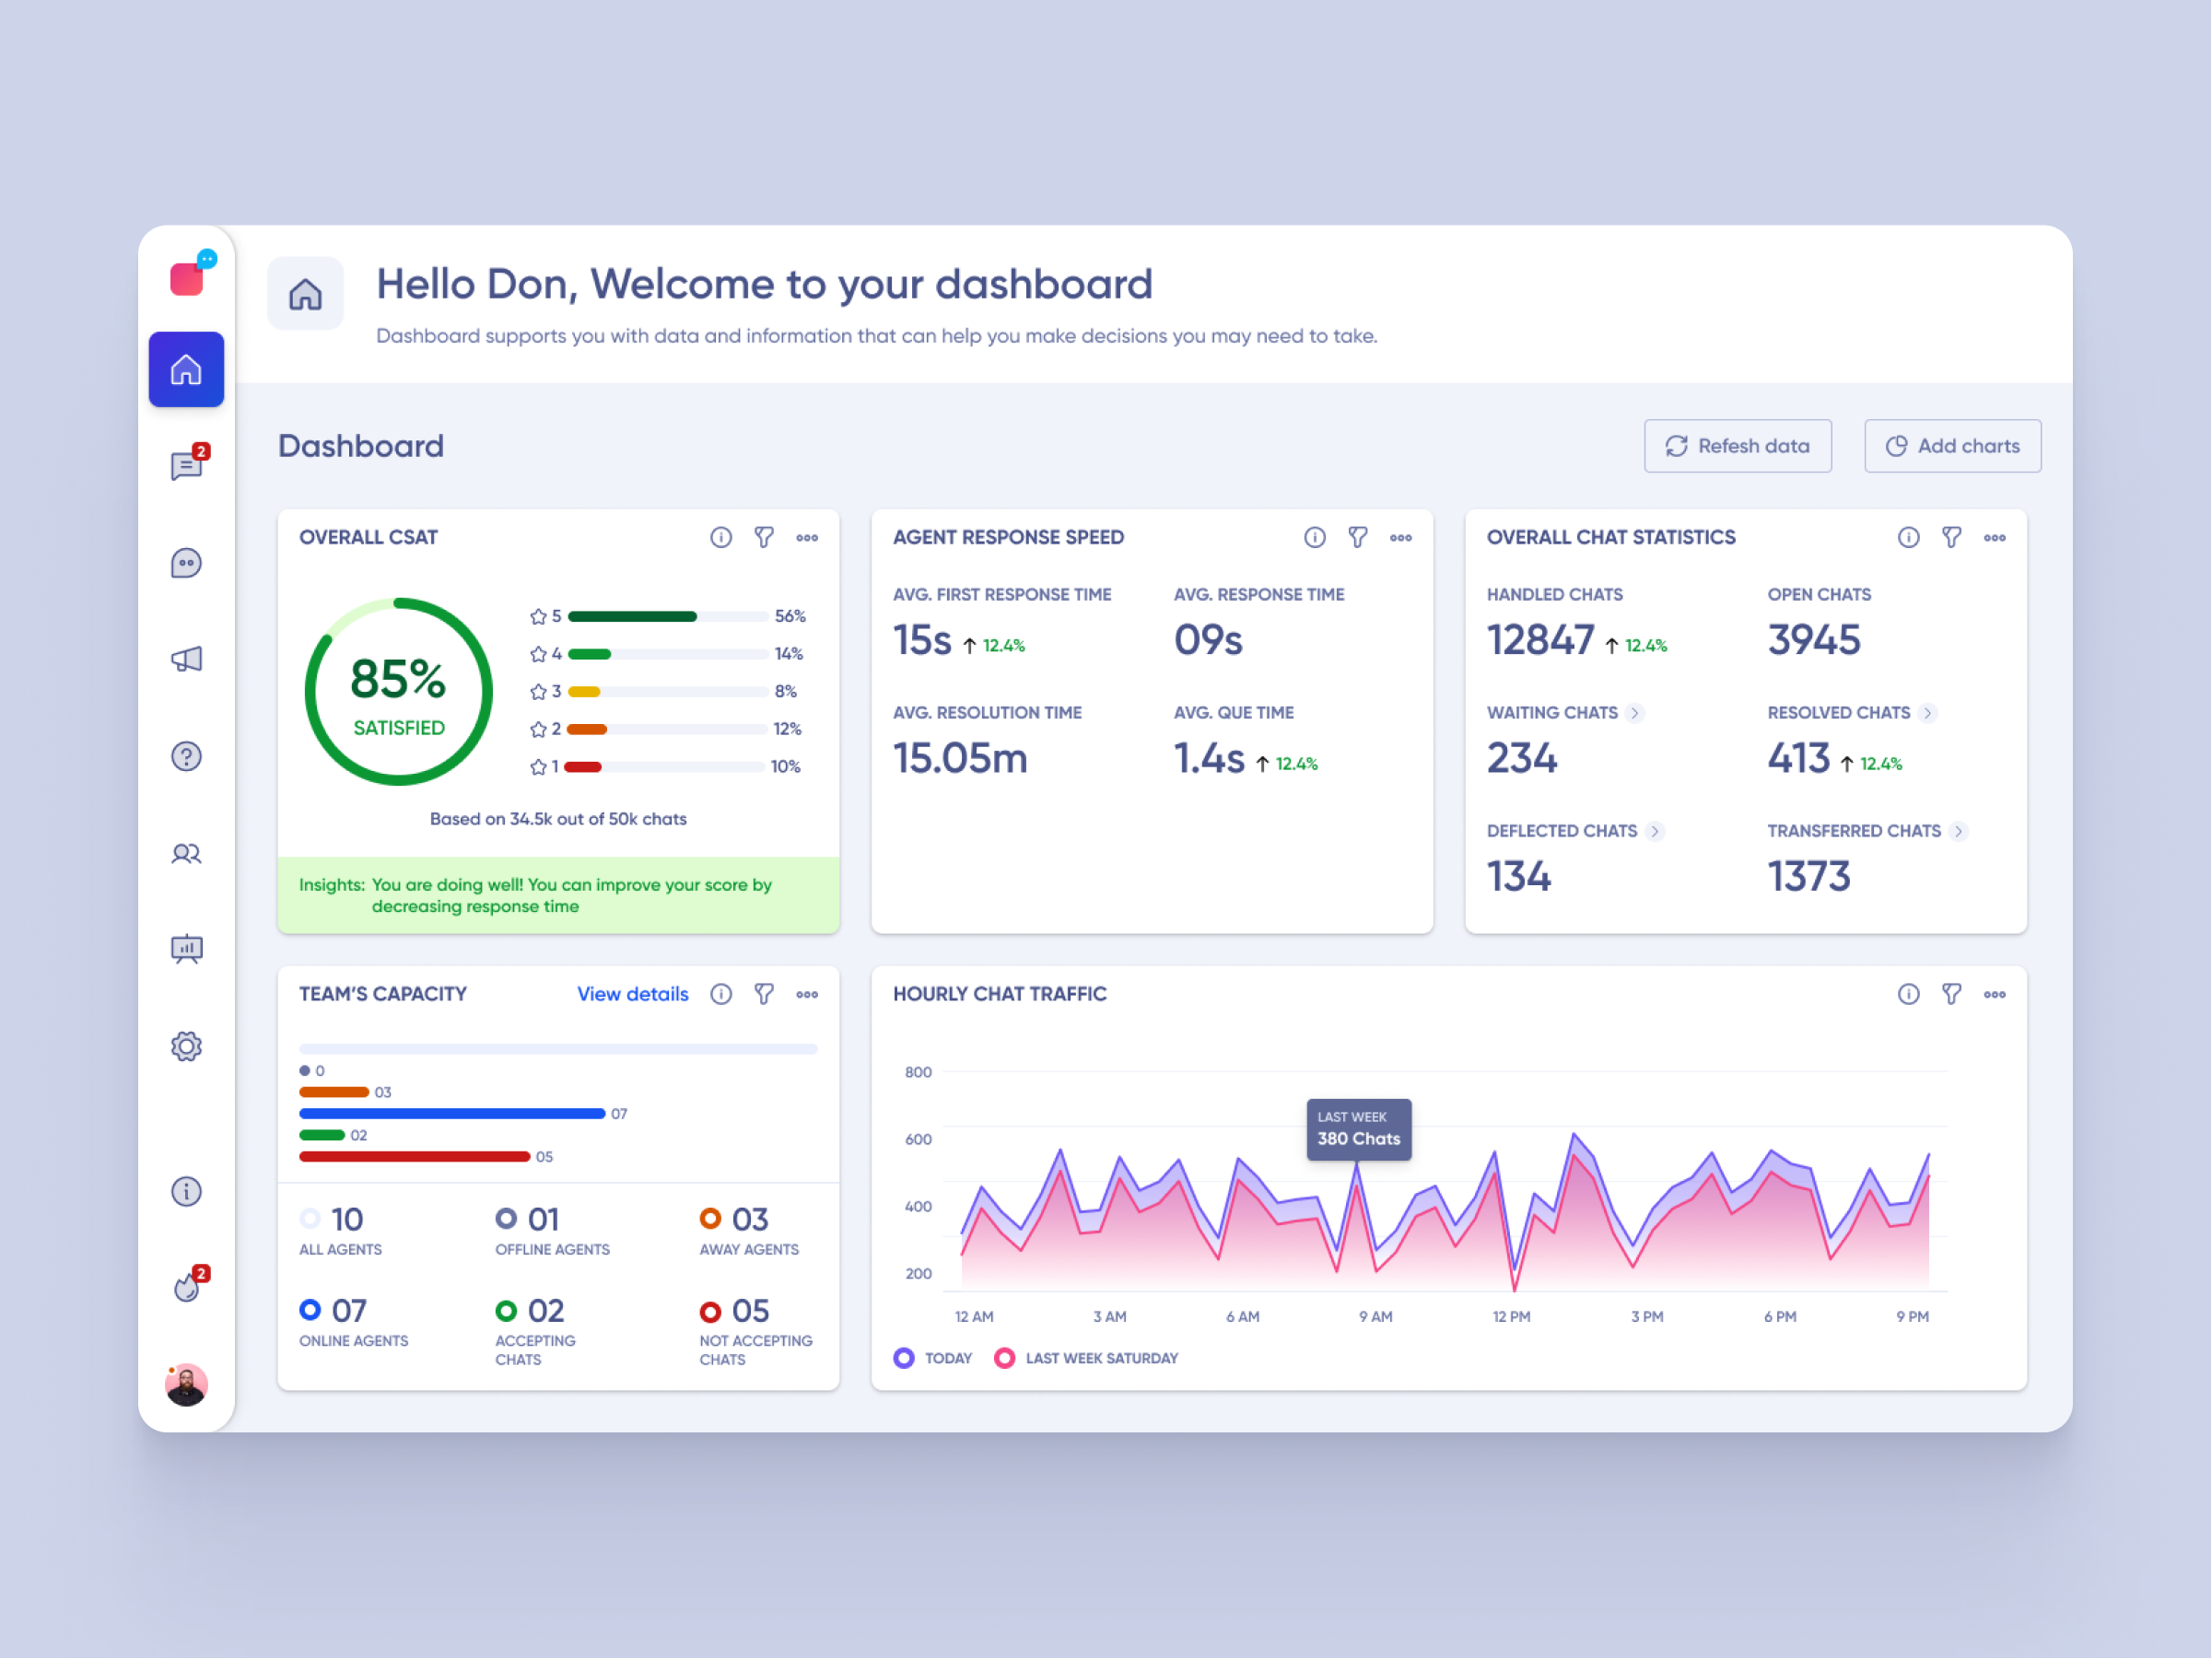The width and height of the screenshot is (2212, 1659).
Task: Expand Transferred Chats details with chevron
Action: coord(1960,831)
